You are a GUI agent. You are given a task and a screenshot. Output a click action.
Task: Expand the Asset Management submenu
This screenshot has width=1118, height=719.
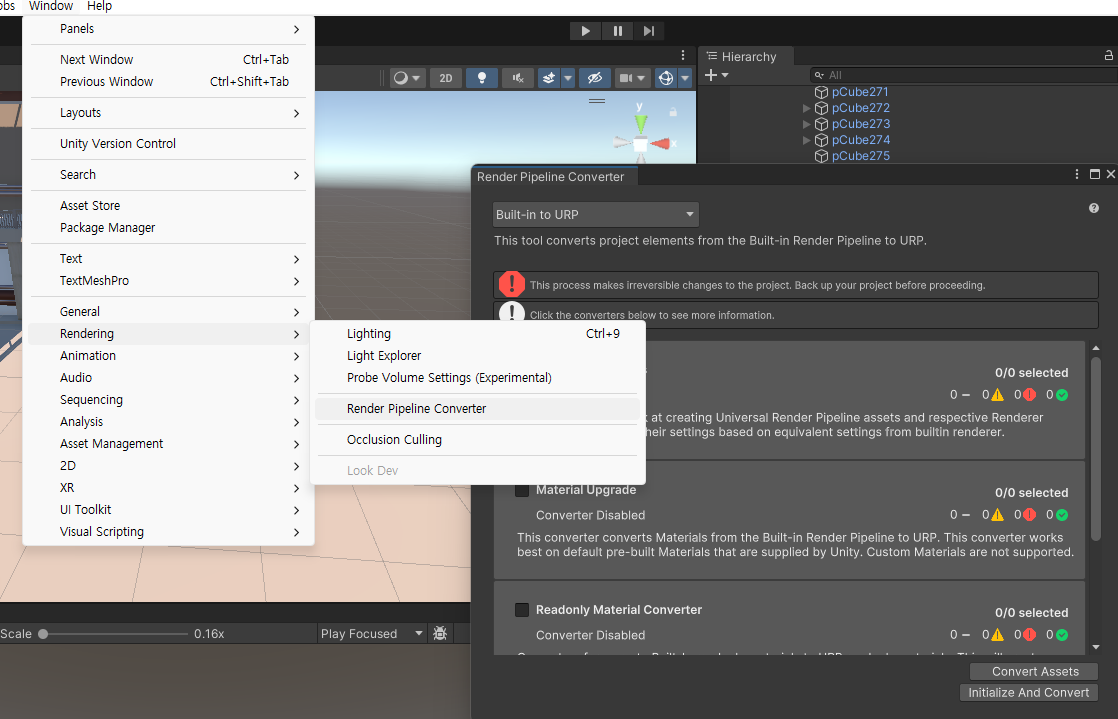pyautogui.click(x=168, y=444)
